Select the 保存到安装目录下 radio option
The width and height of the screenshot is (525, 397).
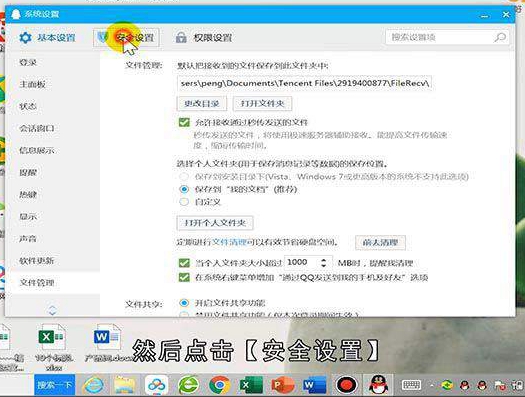tap(184, 176)
